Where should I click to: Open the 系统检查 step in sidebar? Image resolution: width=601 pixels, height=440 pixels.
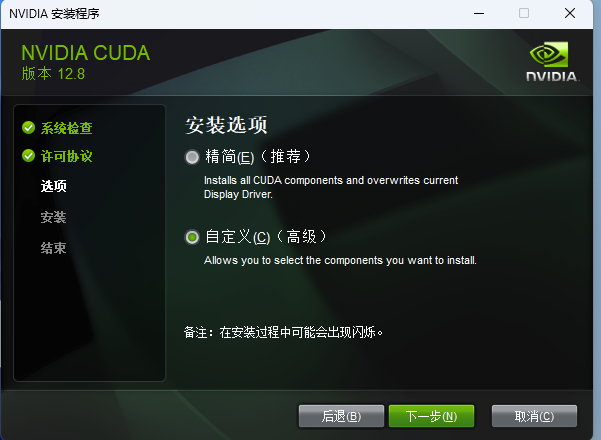pos(66,128)
